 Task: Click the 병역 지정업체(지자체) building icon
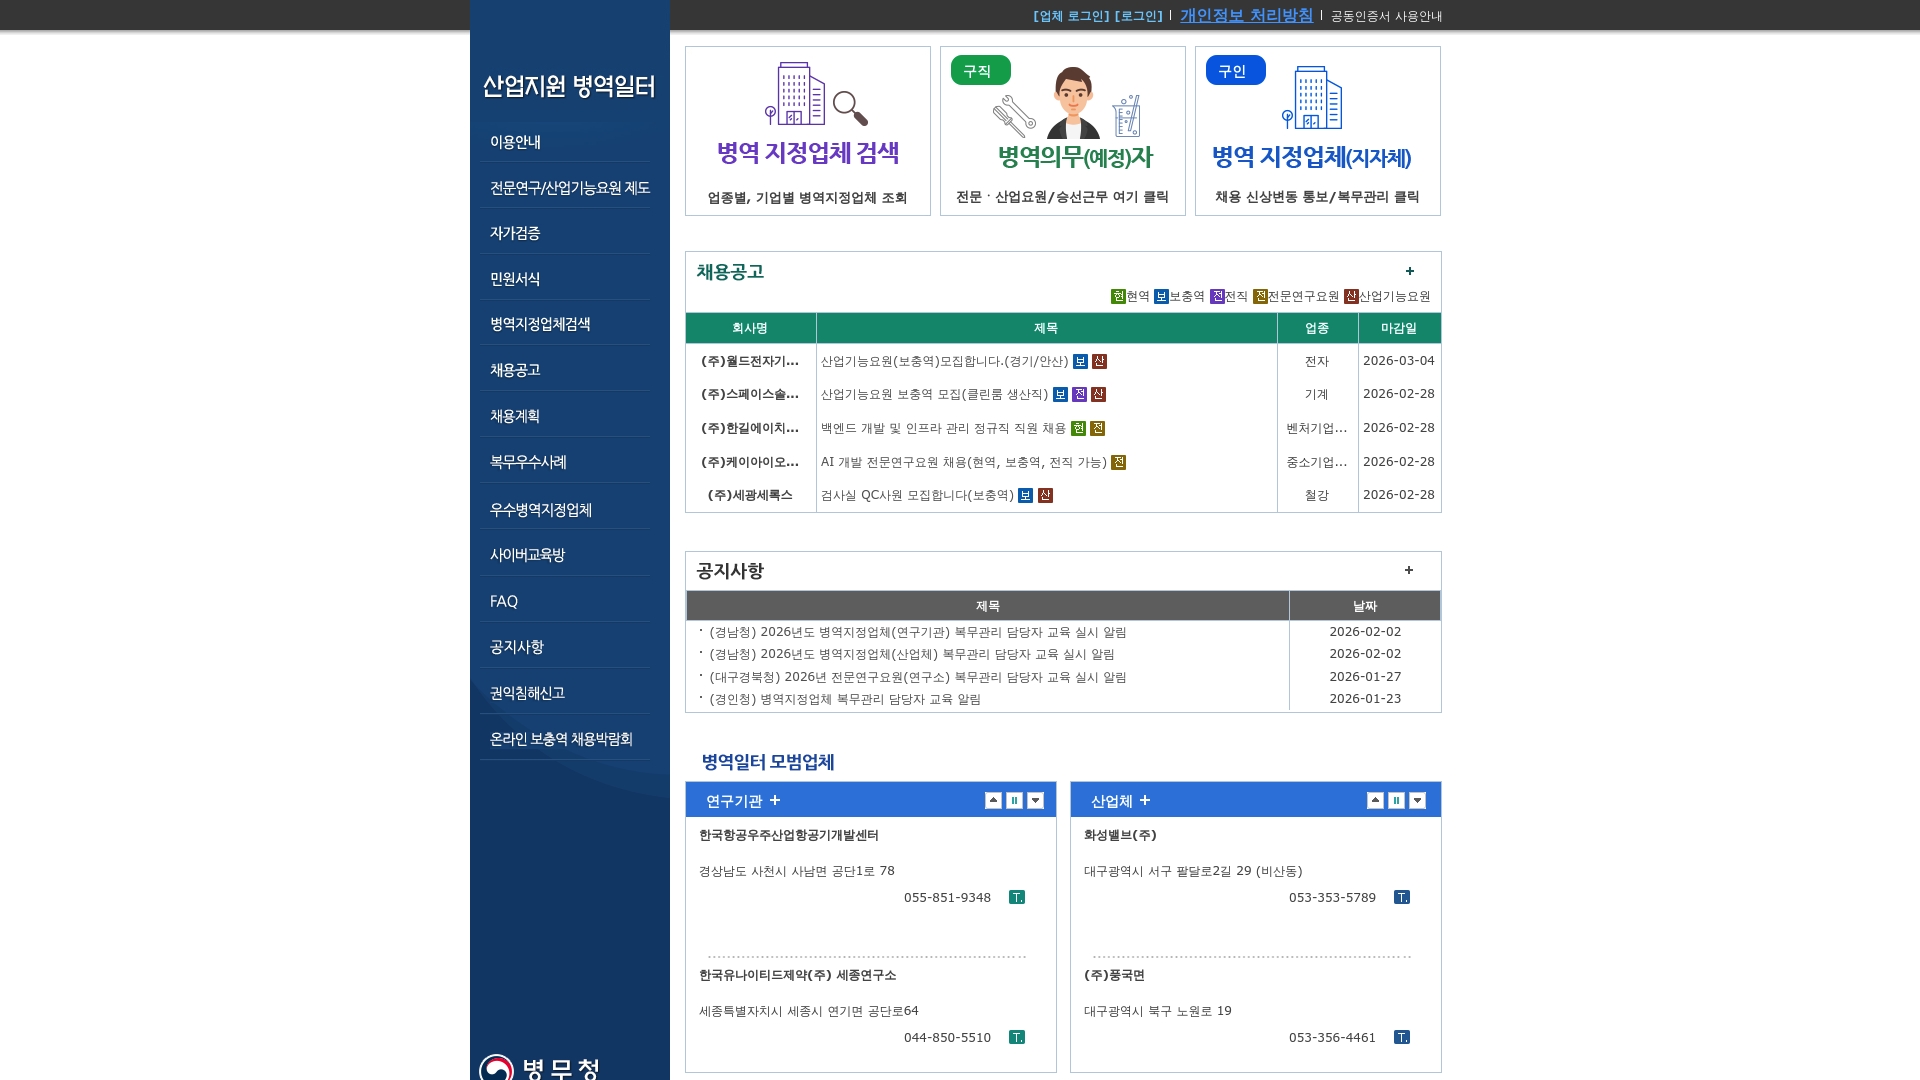pyautogui.click(x=1316, y=98)
